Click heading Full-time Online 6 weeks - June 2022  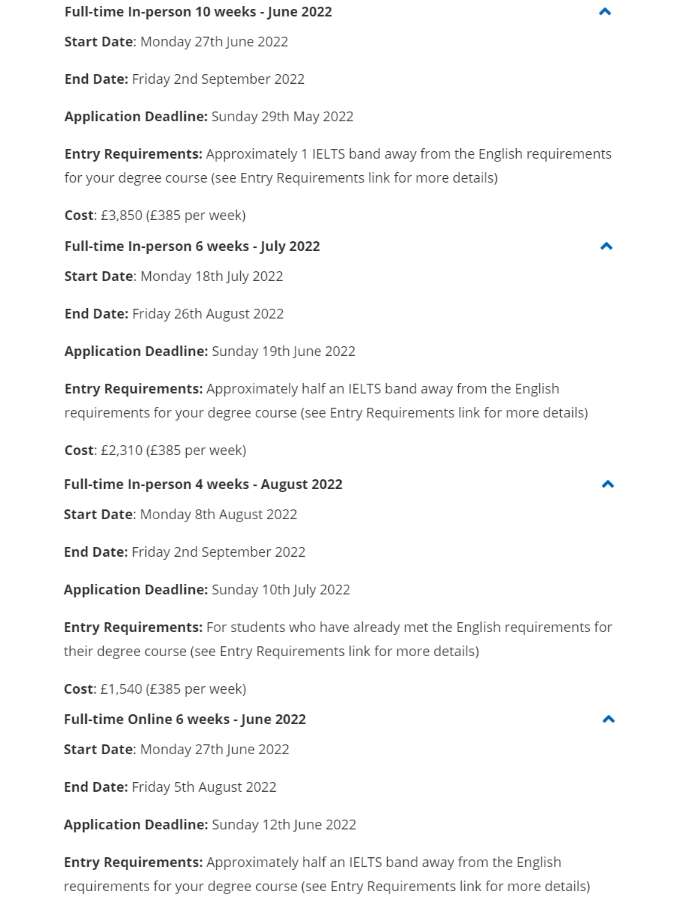[x=185, y=719]
